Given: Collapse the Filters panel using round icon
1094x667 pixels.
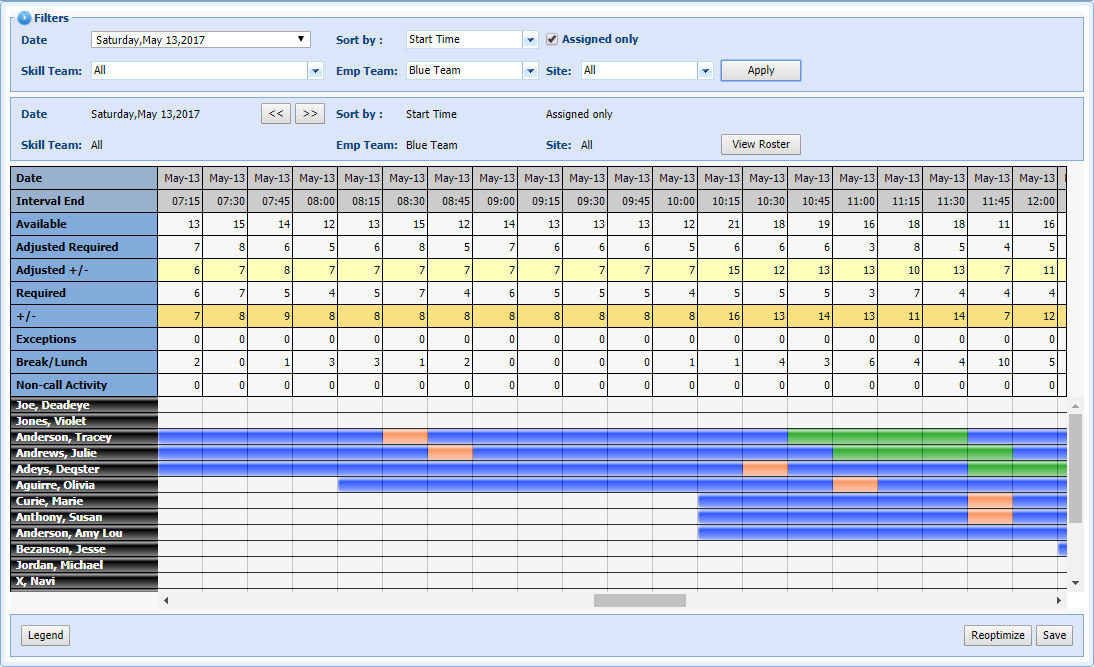Looking at the screenshot, I should click(25, 18).
